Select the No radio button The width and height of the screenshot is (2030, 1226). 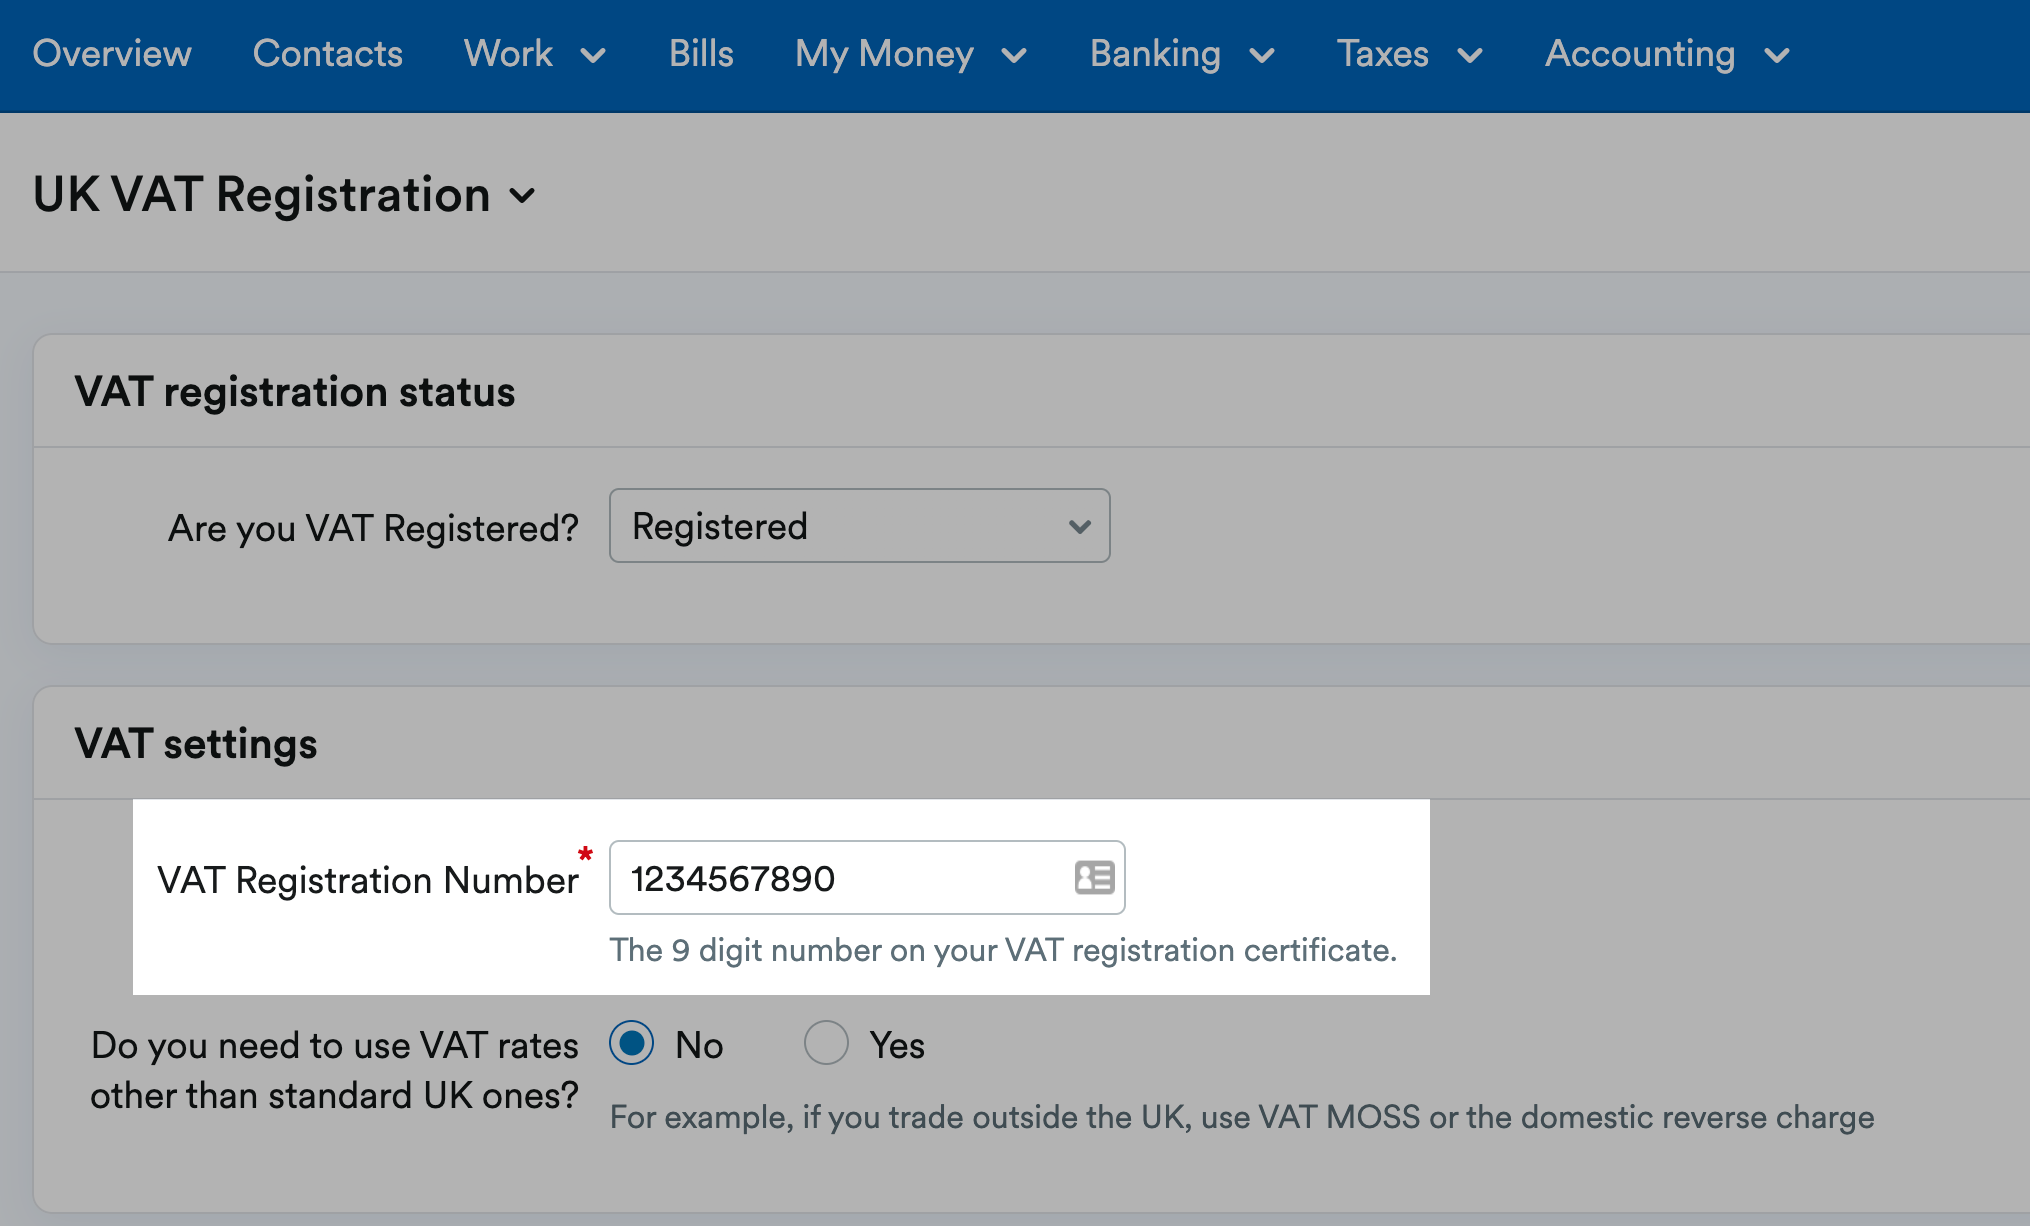pyautogui.click(x=632, y=1043)
